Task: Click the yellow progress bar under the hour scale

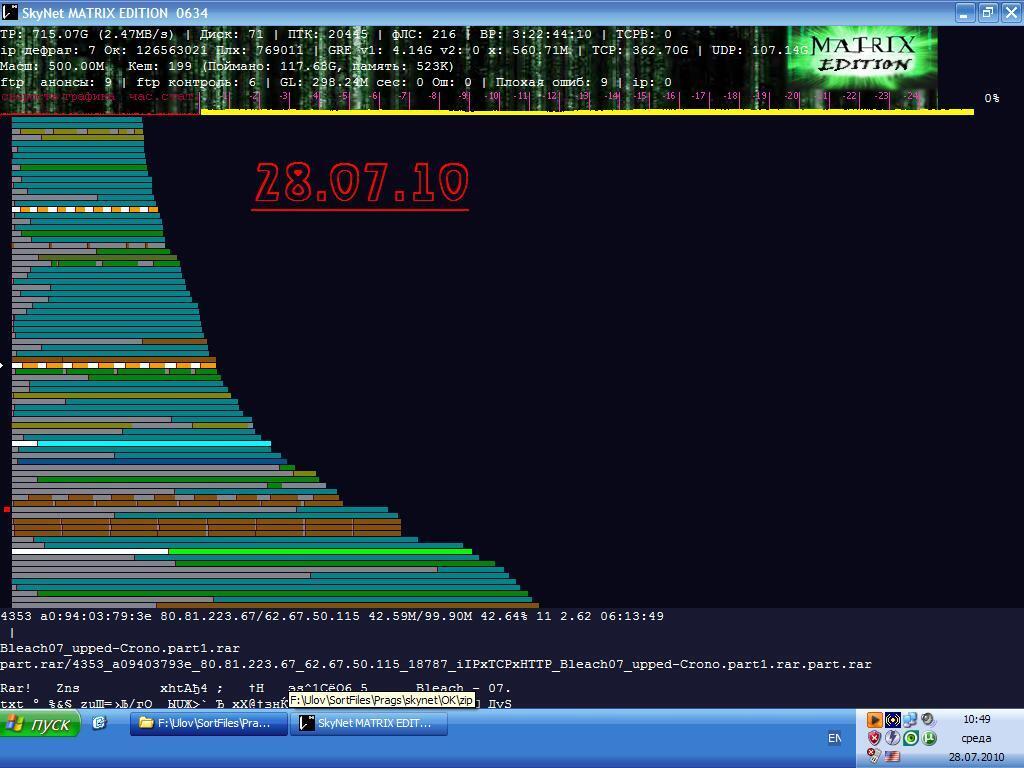Action: coord(586,112)
